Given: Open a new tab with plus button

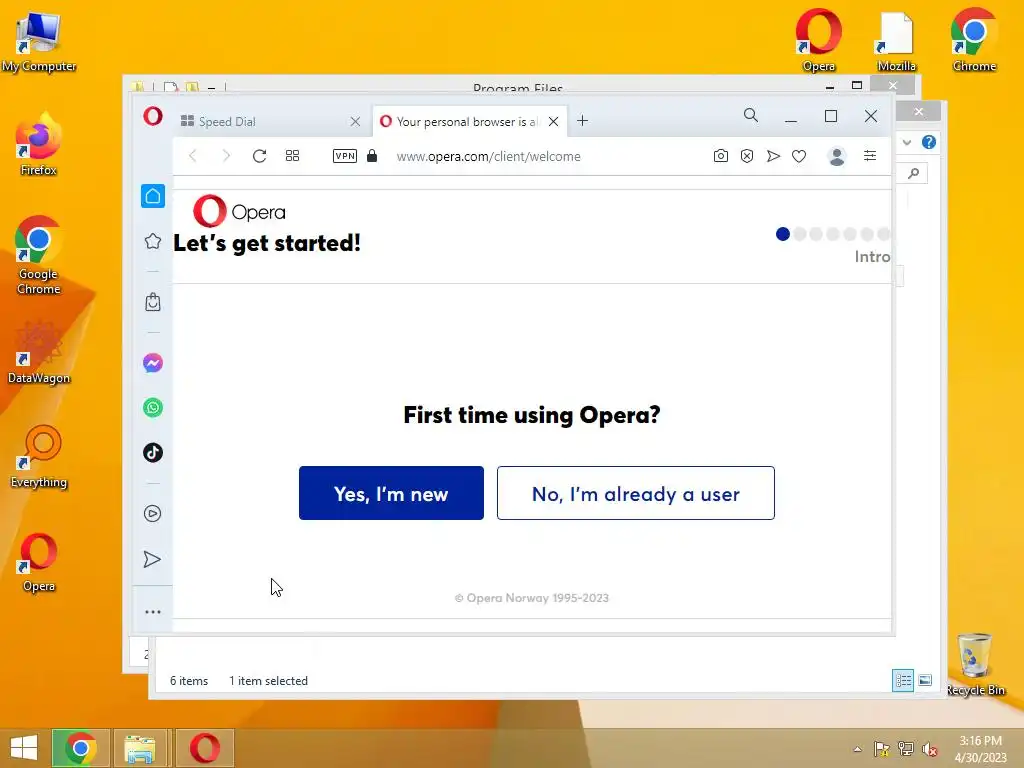Looking at the screenshot, I should pyautogui.click(x=583, y=121).
